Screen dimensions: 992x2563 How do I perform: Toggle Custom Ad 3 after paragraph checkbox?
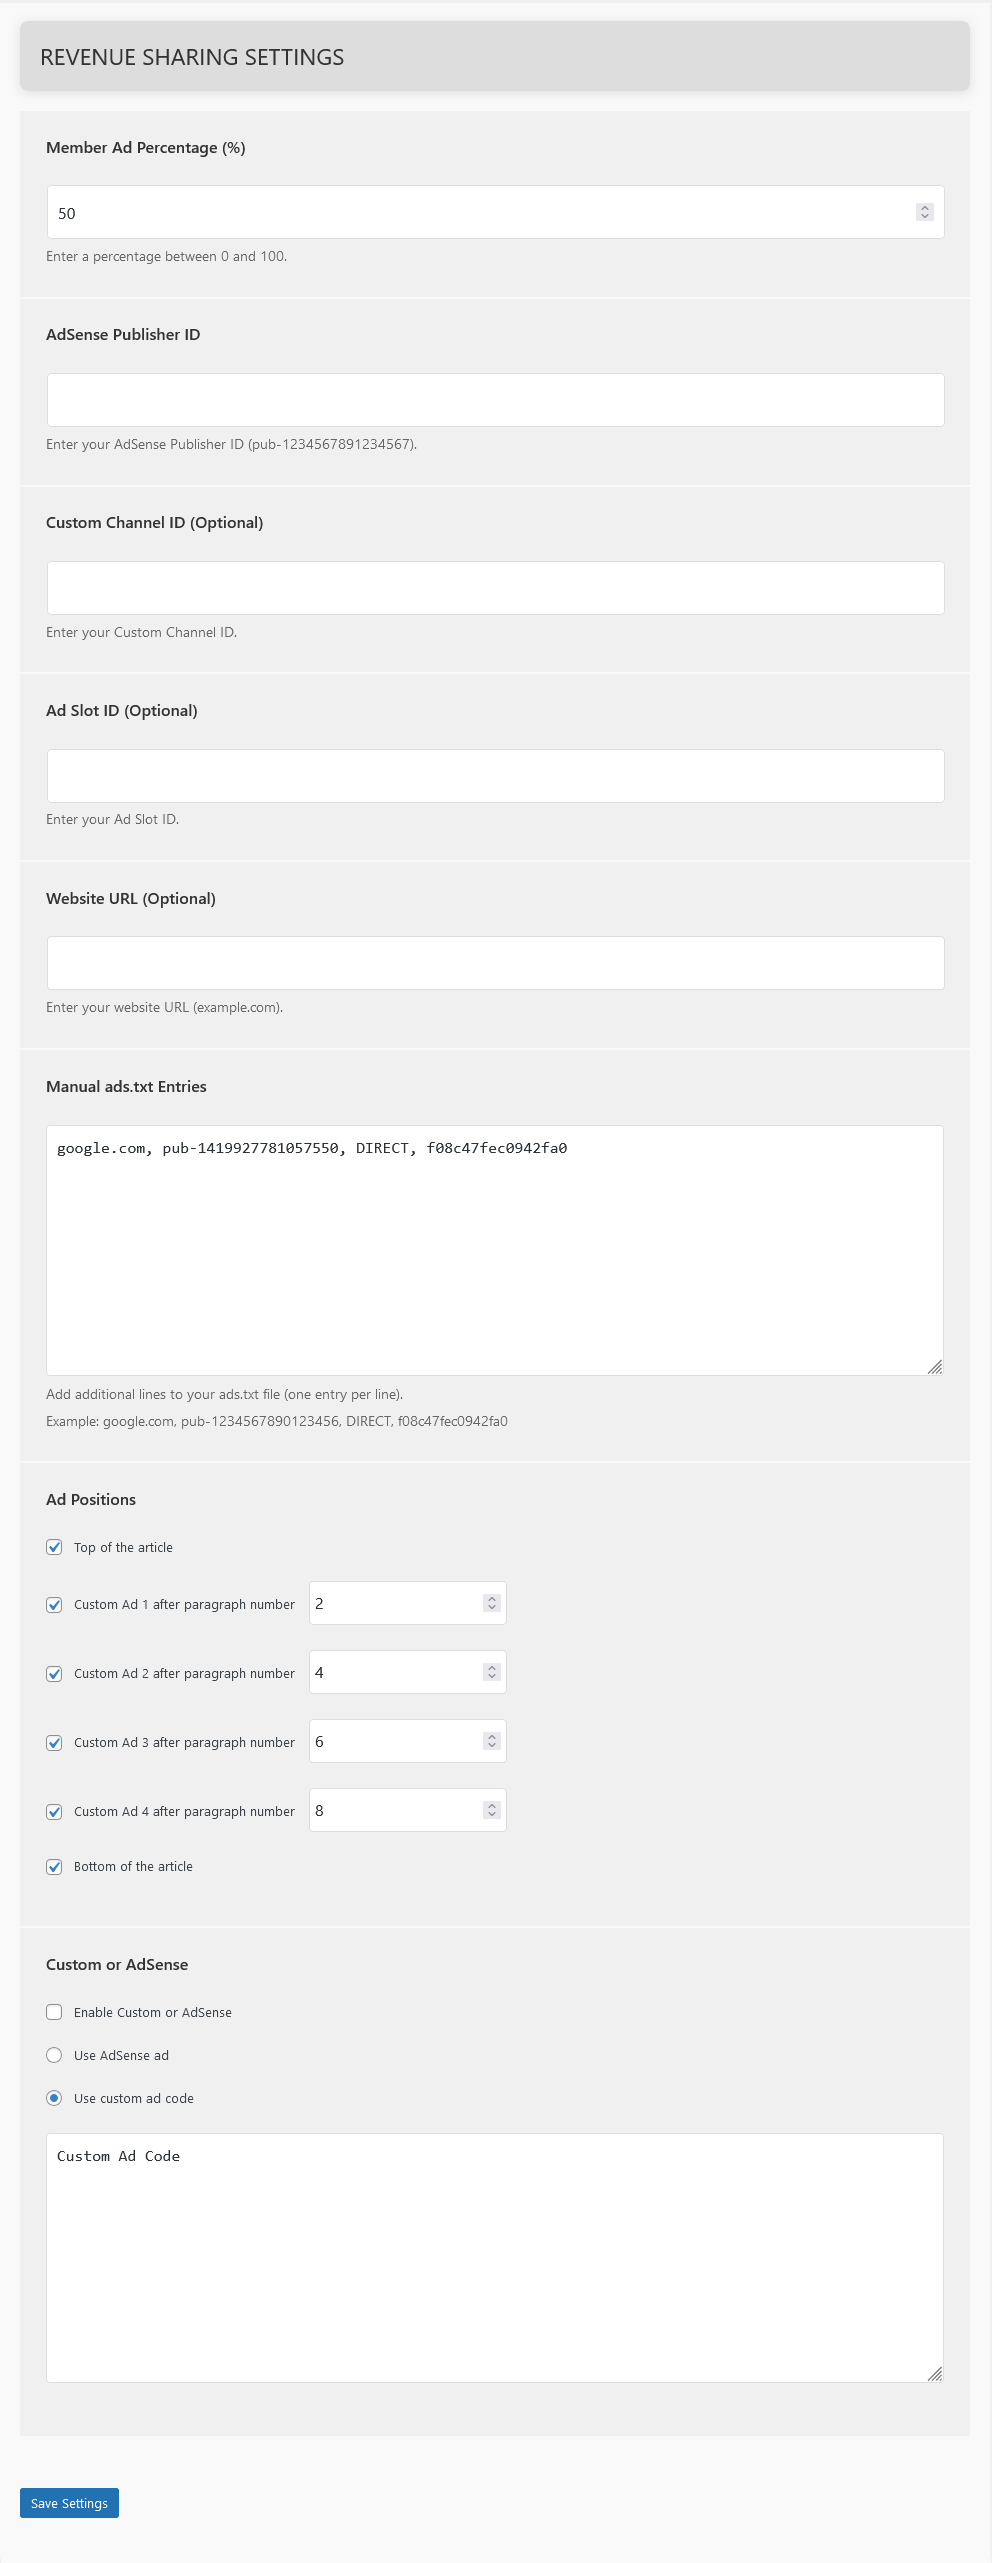coord(54,1743)
